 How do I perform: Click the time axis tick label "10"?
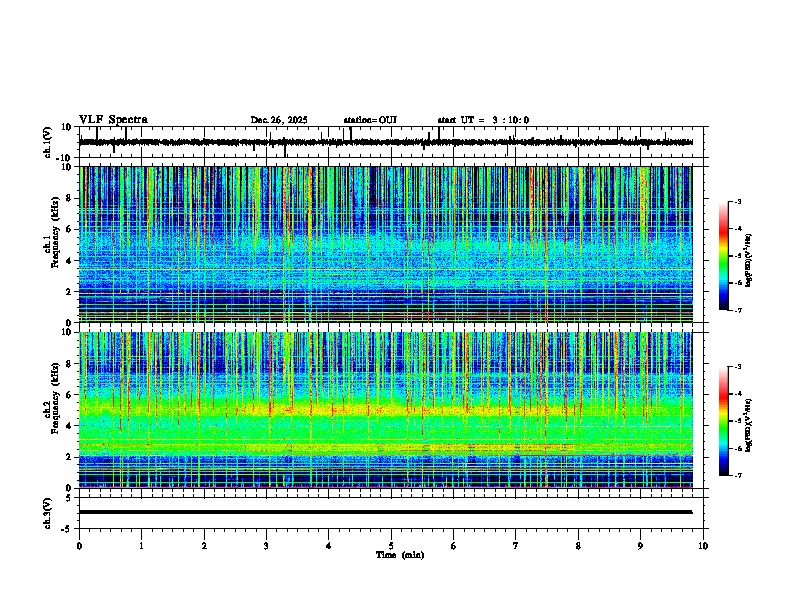tap(703, 546)
